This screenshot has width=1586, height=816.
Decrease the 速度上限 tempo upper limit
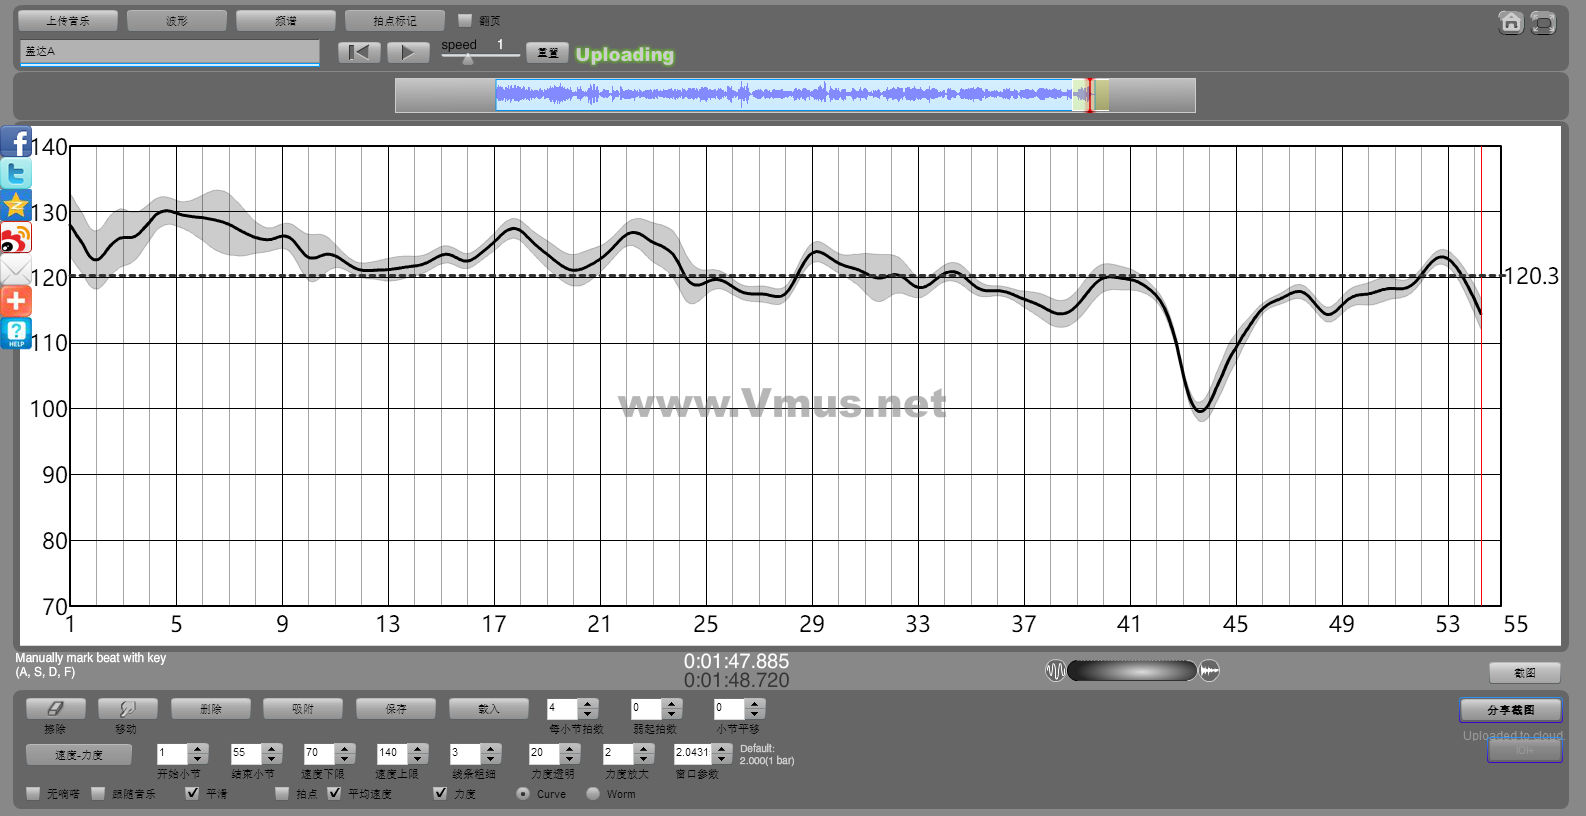coord(418,758)
